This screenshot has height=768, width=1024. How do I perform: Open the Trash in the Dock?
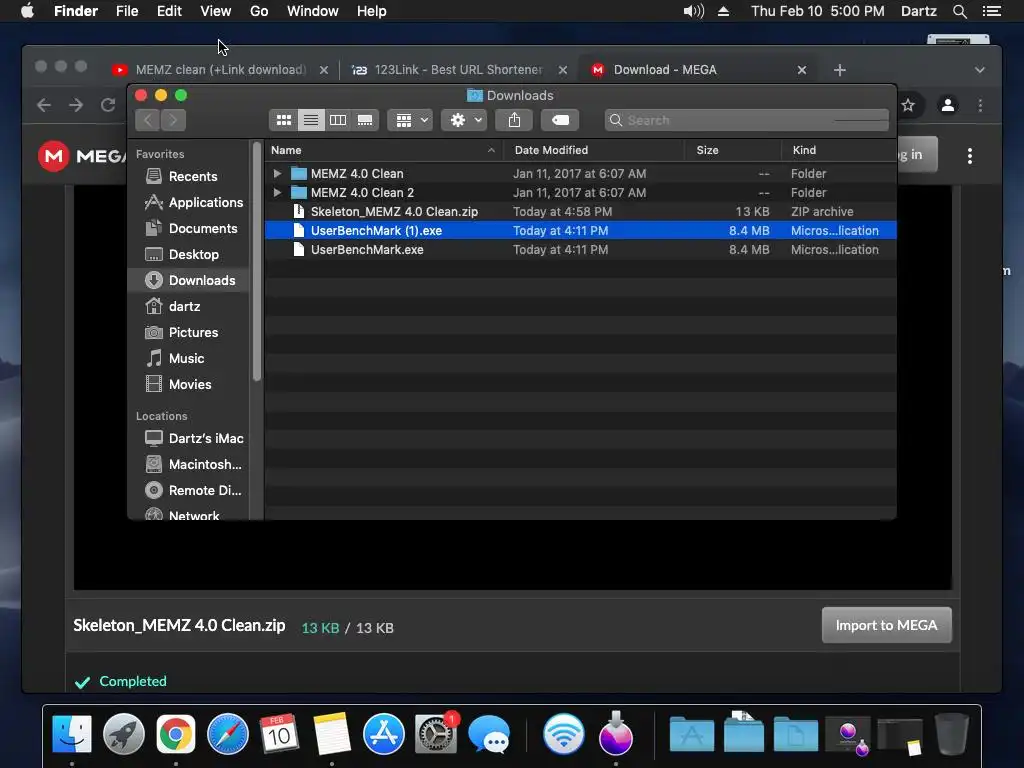click(x=952, y=734)
